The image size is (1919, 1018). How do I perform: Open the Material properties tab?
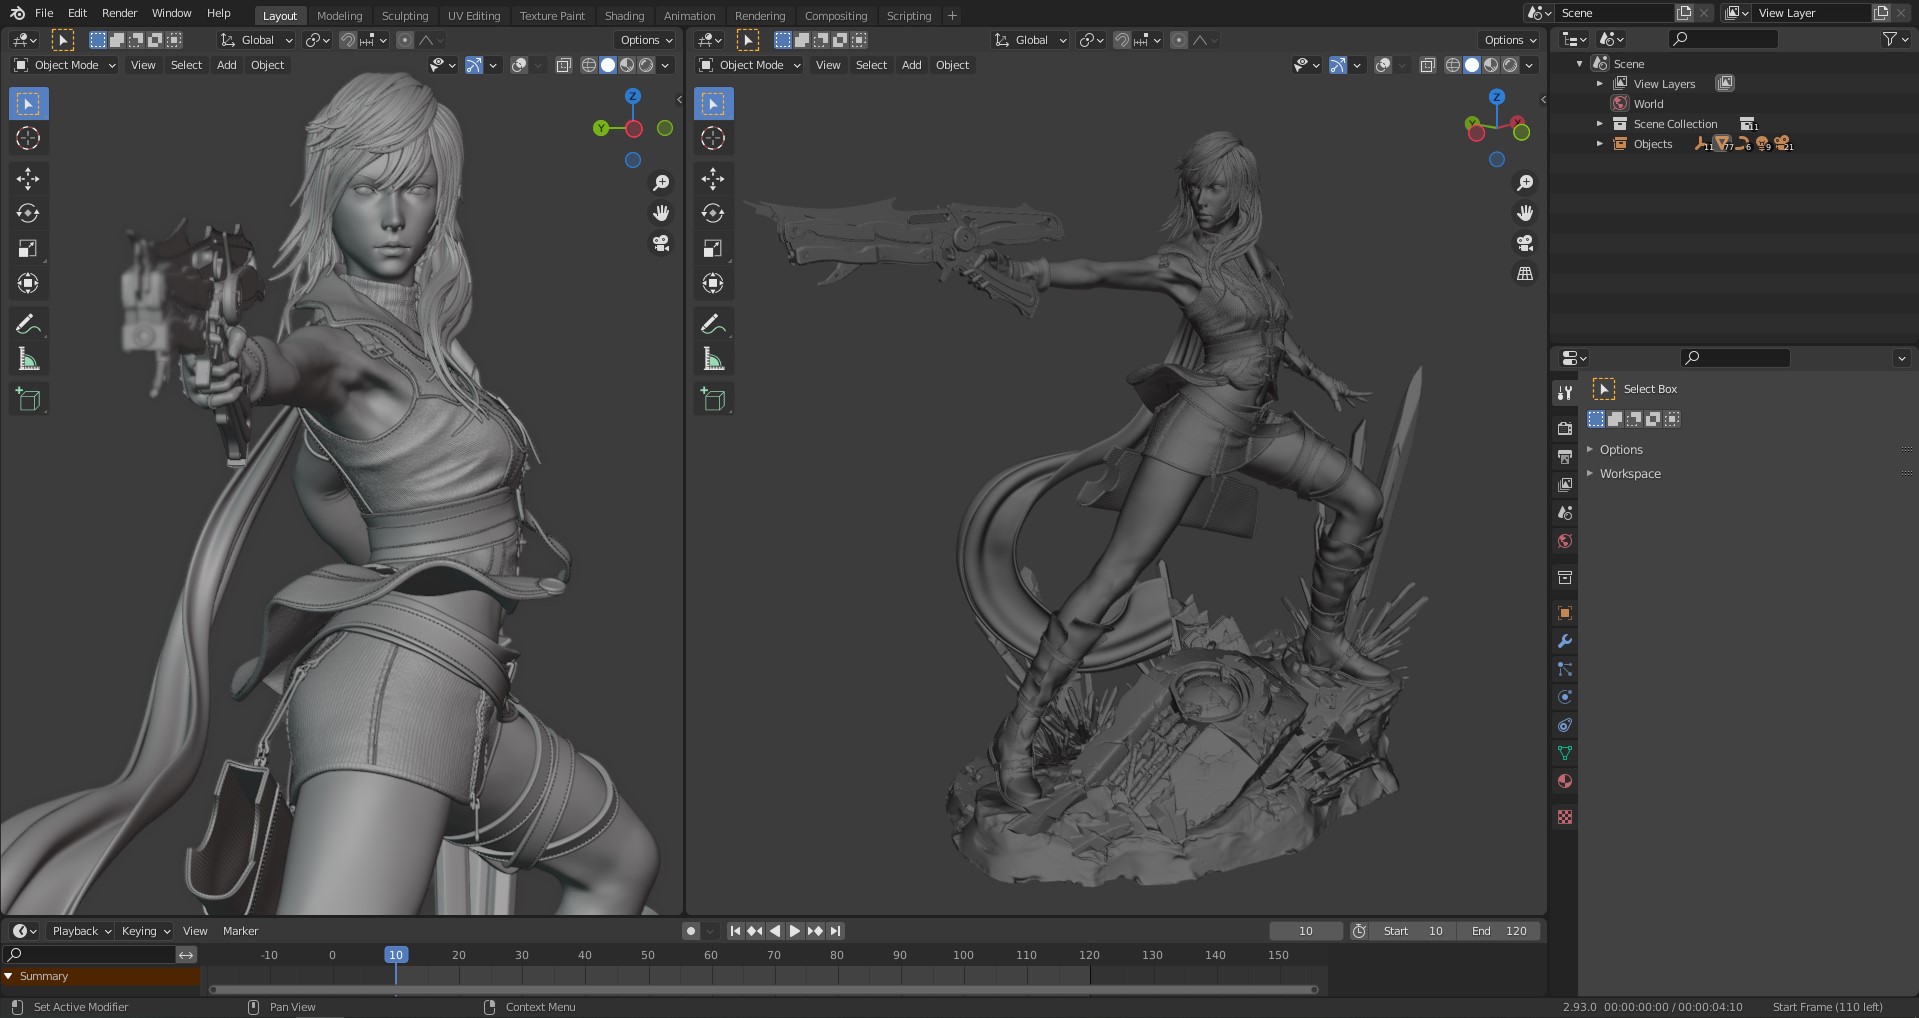[1565, 781]
